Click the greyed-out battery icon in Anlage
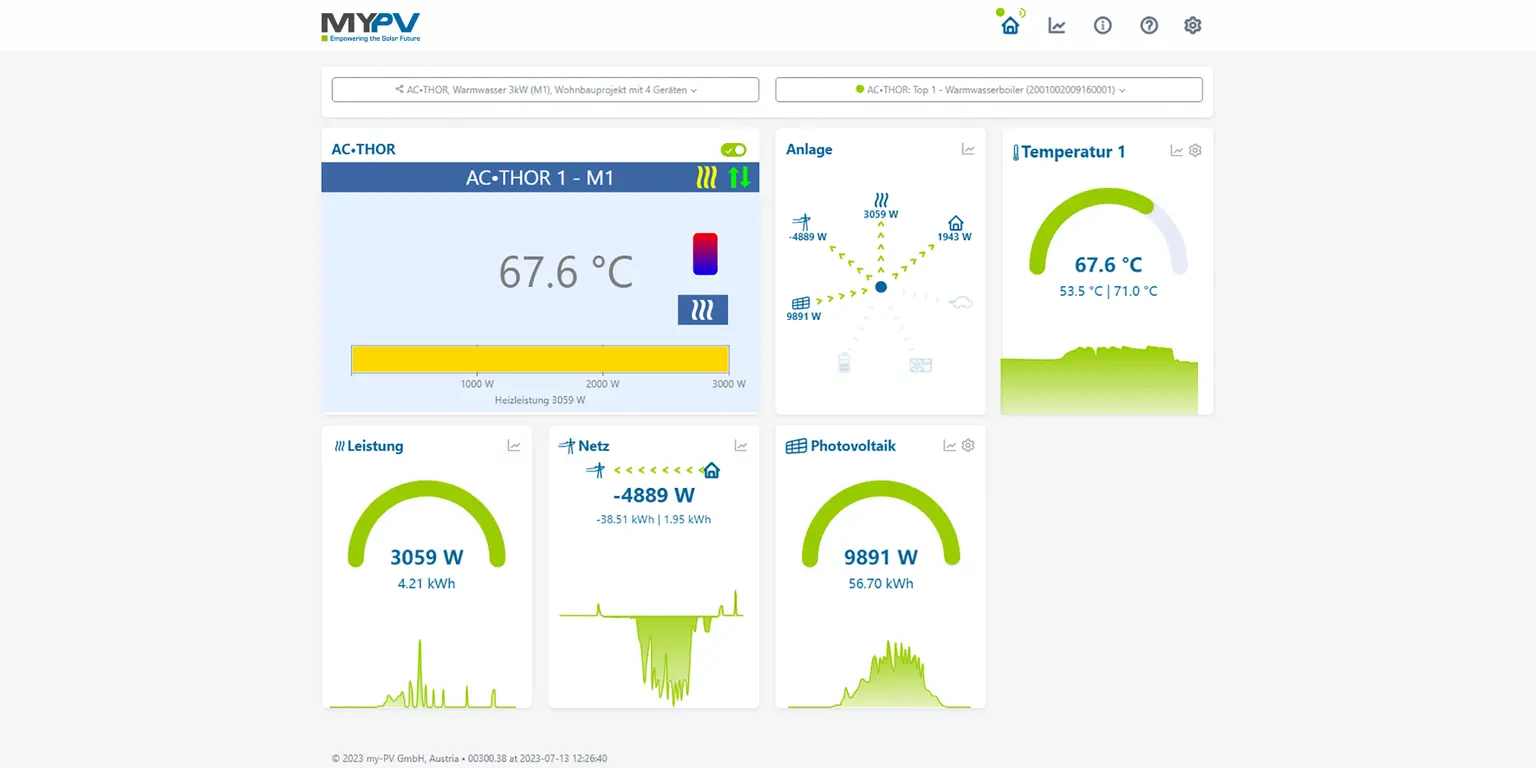Screen dimensions: 1536x768 tap(844, 362)
